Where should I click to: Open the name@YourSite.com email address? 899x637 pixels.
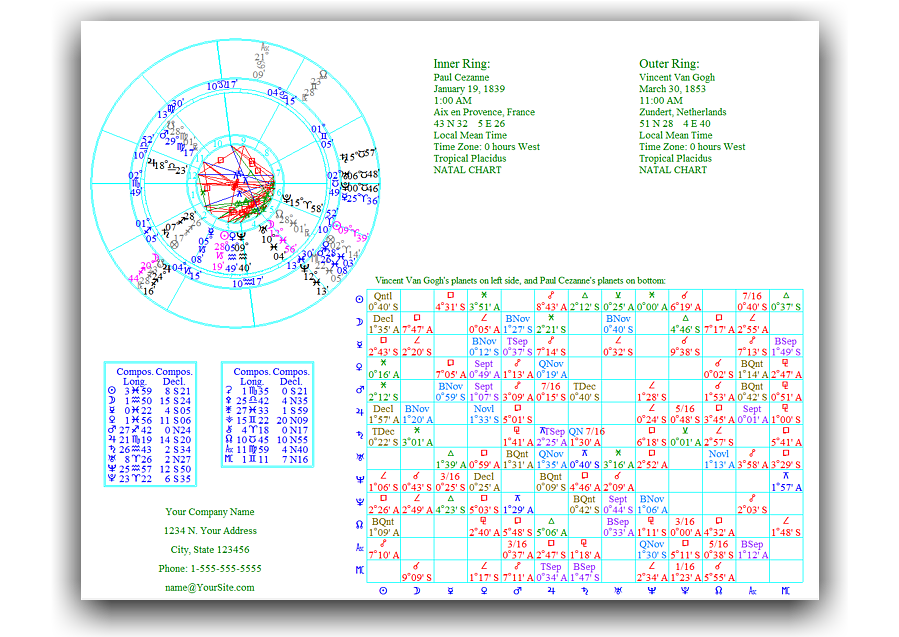(x=210, y=588)
